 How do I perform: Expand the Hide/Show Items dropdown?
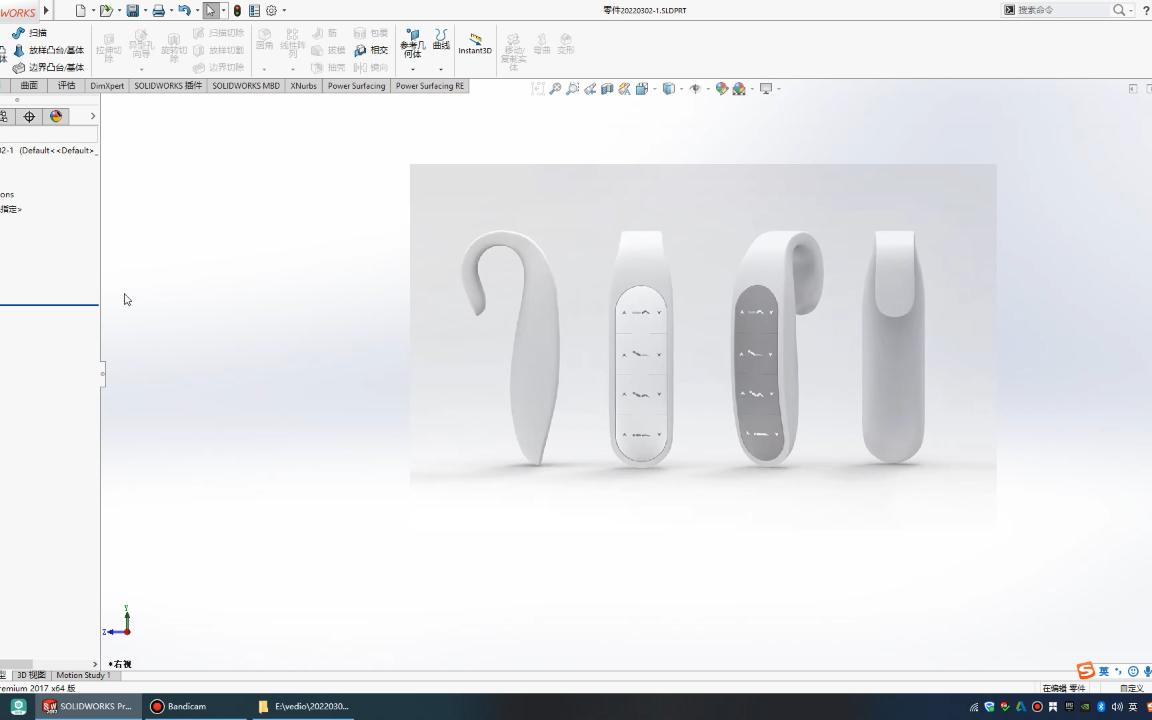coord(709,89)
